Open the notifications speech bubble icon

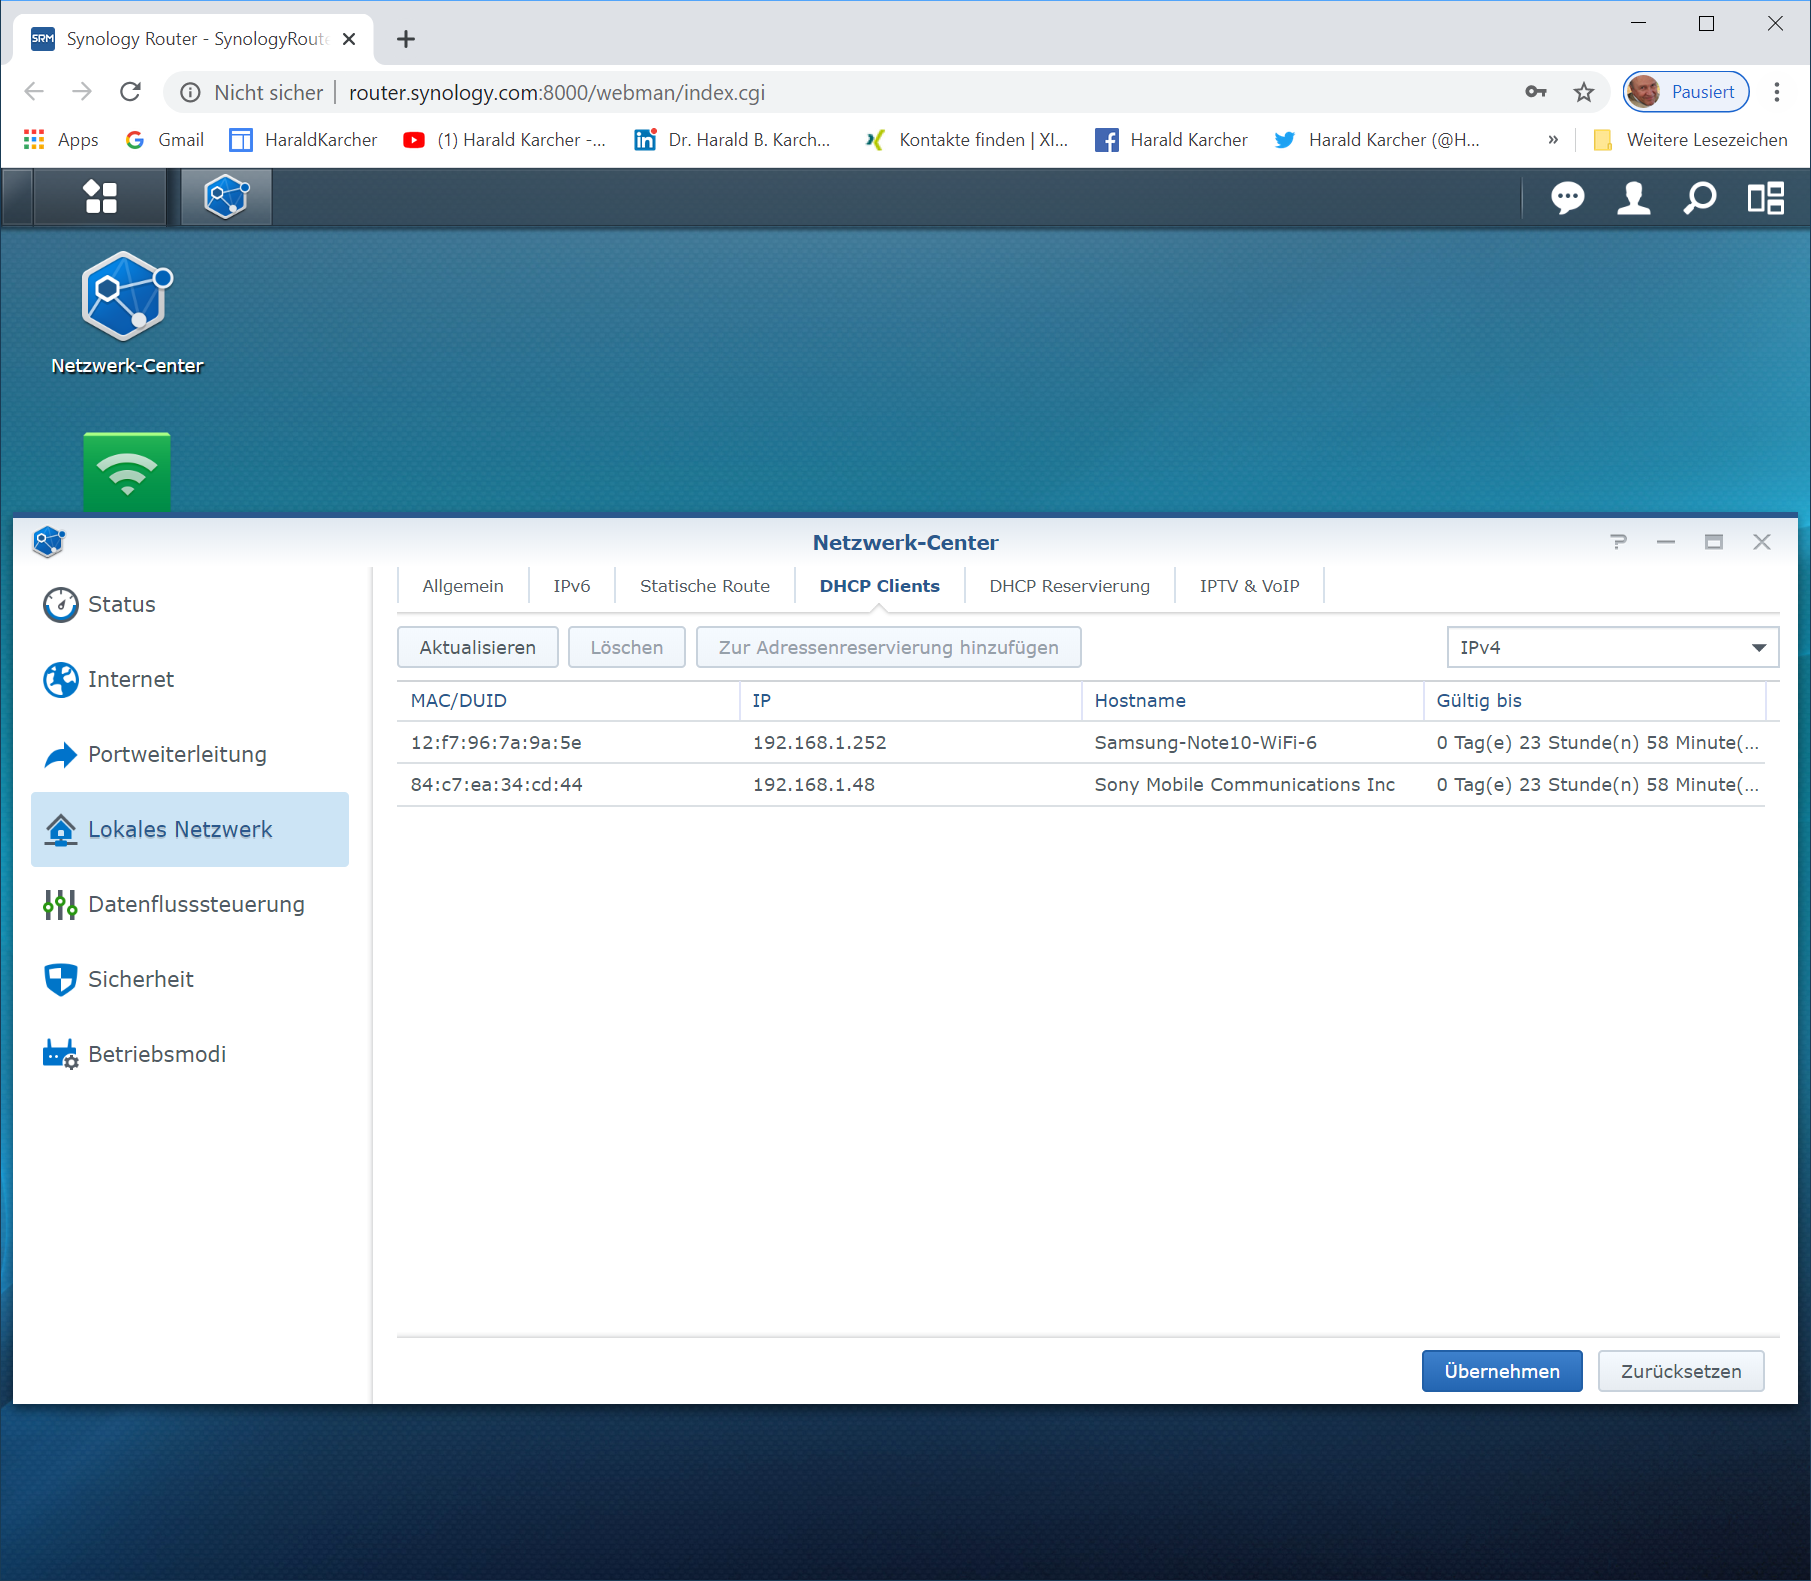[x=1567, y=198]
